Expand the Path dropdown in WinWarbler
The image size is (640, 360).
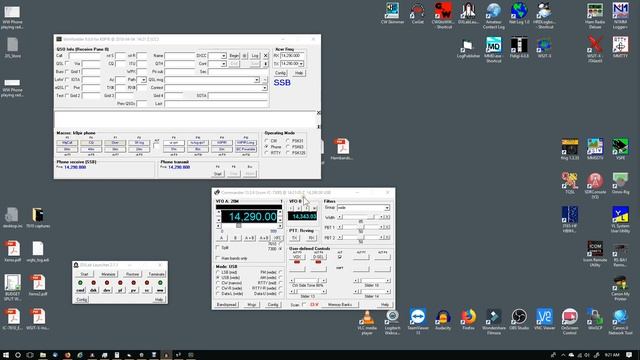tap(144, 80)
